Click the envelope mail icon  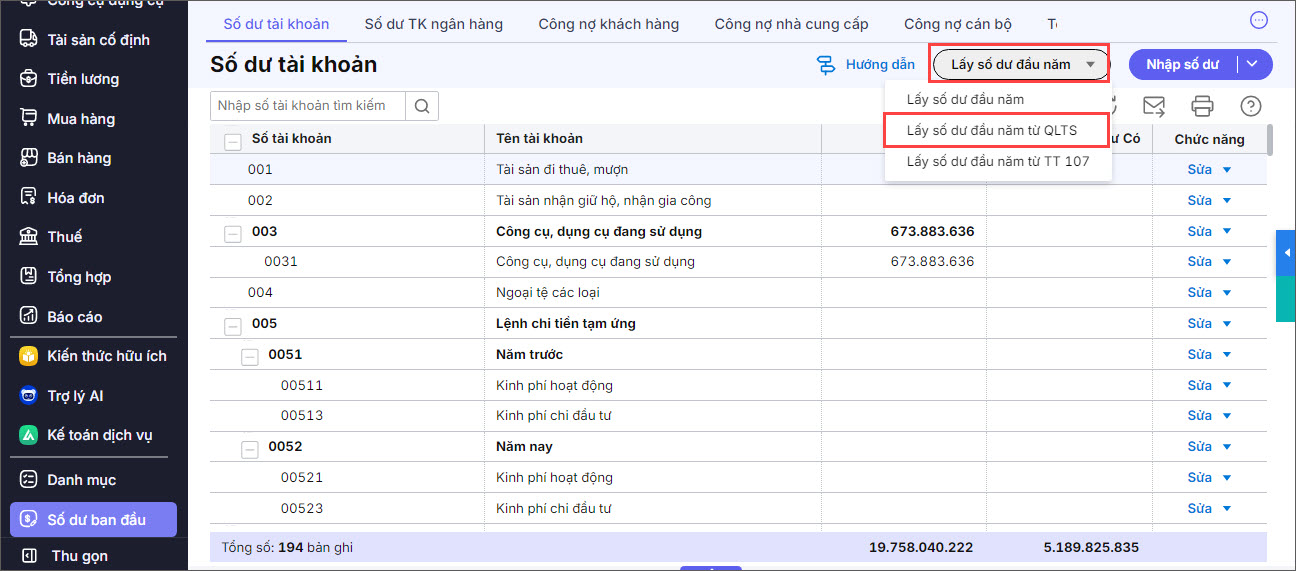click(1154, 106)
